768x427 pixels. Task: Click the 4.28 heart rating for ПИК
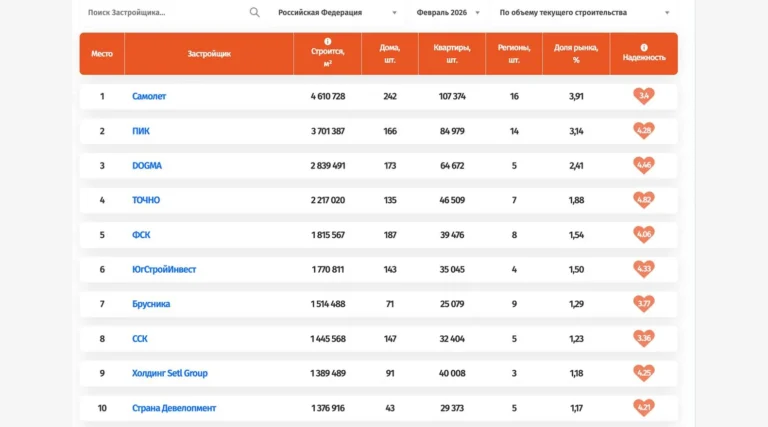tap(644, 131)
